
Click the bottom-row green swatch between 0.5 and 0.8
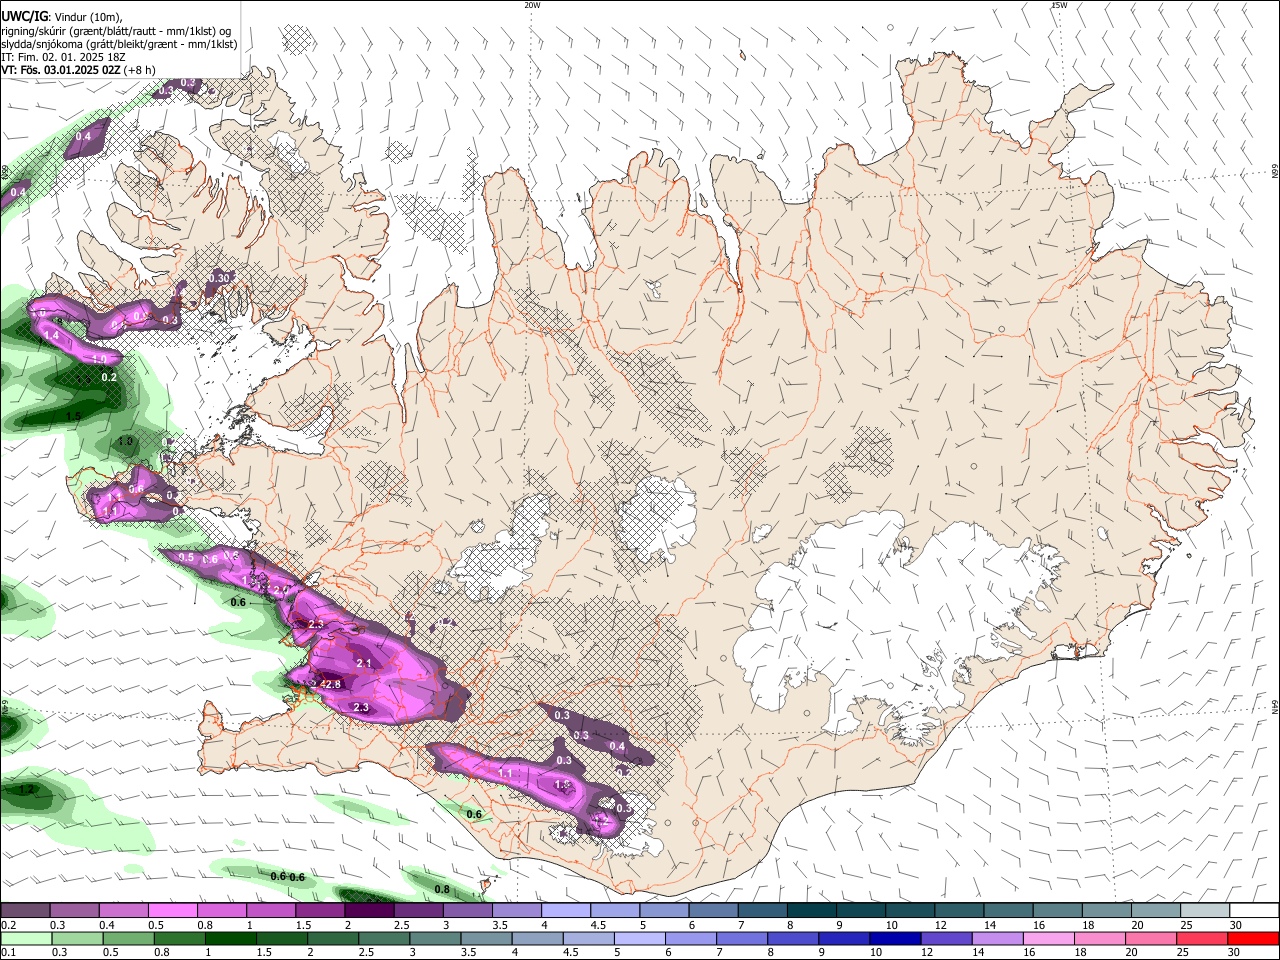(x=127, y=938)
